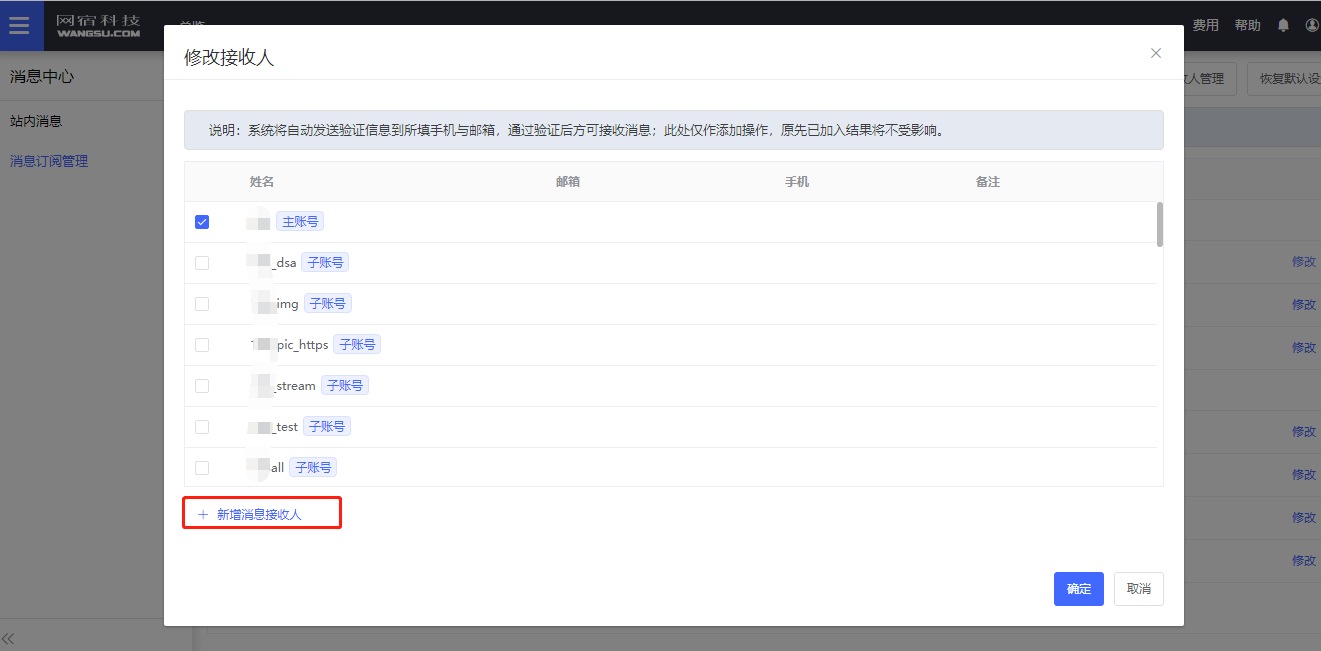Image resolution: width=1321 pixels, height=651 pixels.
Task: Open 站内消息 in sidebar
Action: (36, 121)
